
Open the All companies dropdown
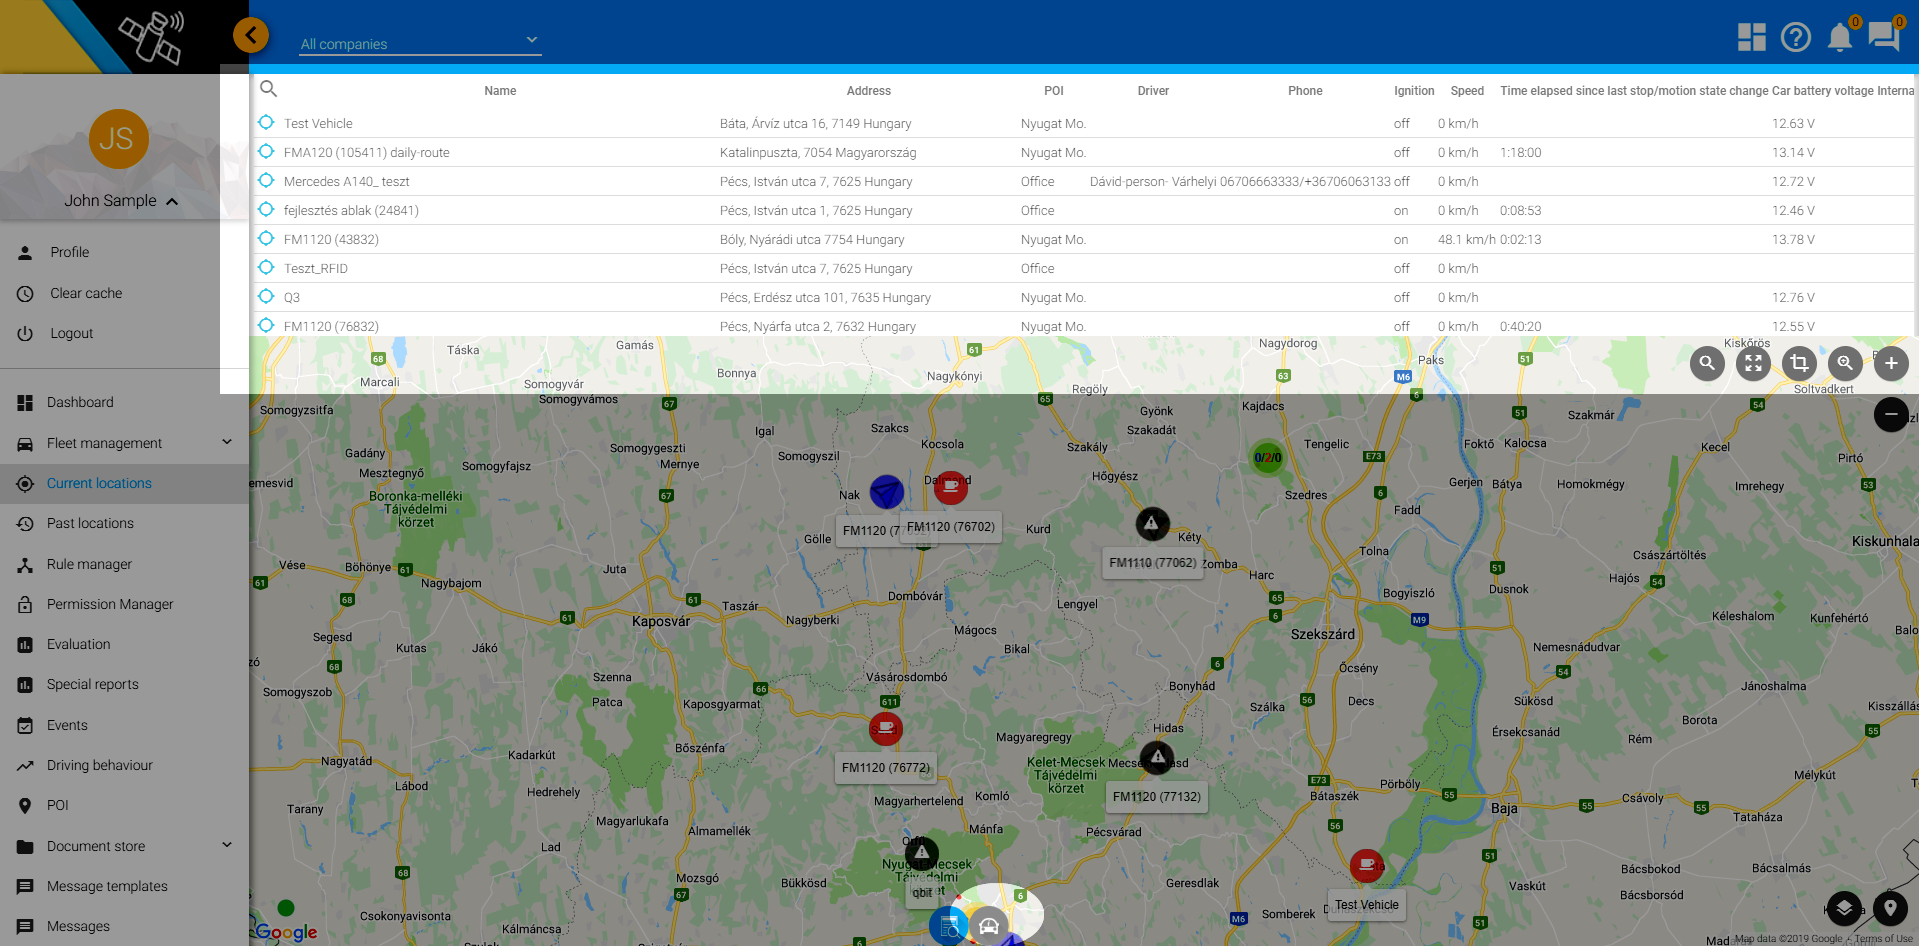pyautogui.click(x=420, y=44)
